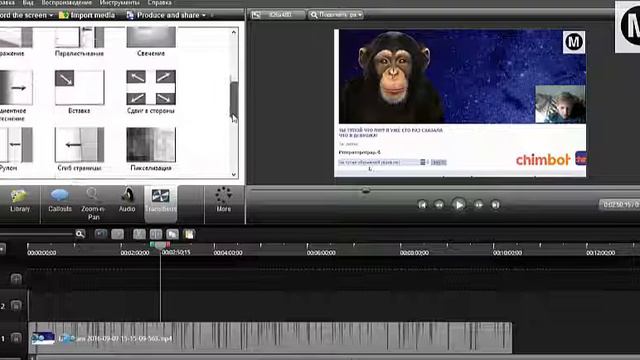Click the fast-forward step button
Screen dimensions: 640x360
478,204
